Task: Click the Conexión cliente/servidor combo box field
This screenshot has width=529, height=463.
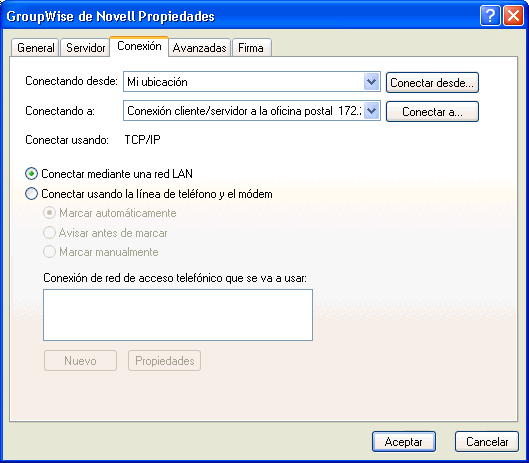Action: pos(252,111)
